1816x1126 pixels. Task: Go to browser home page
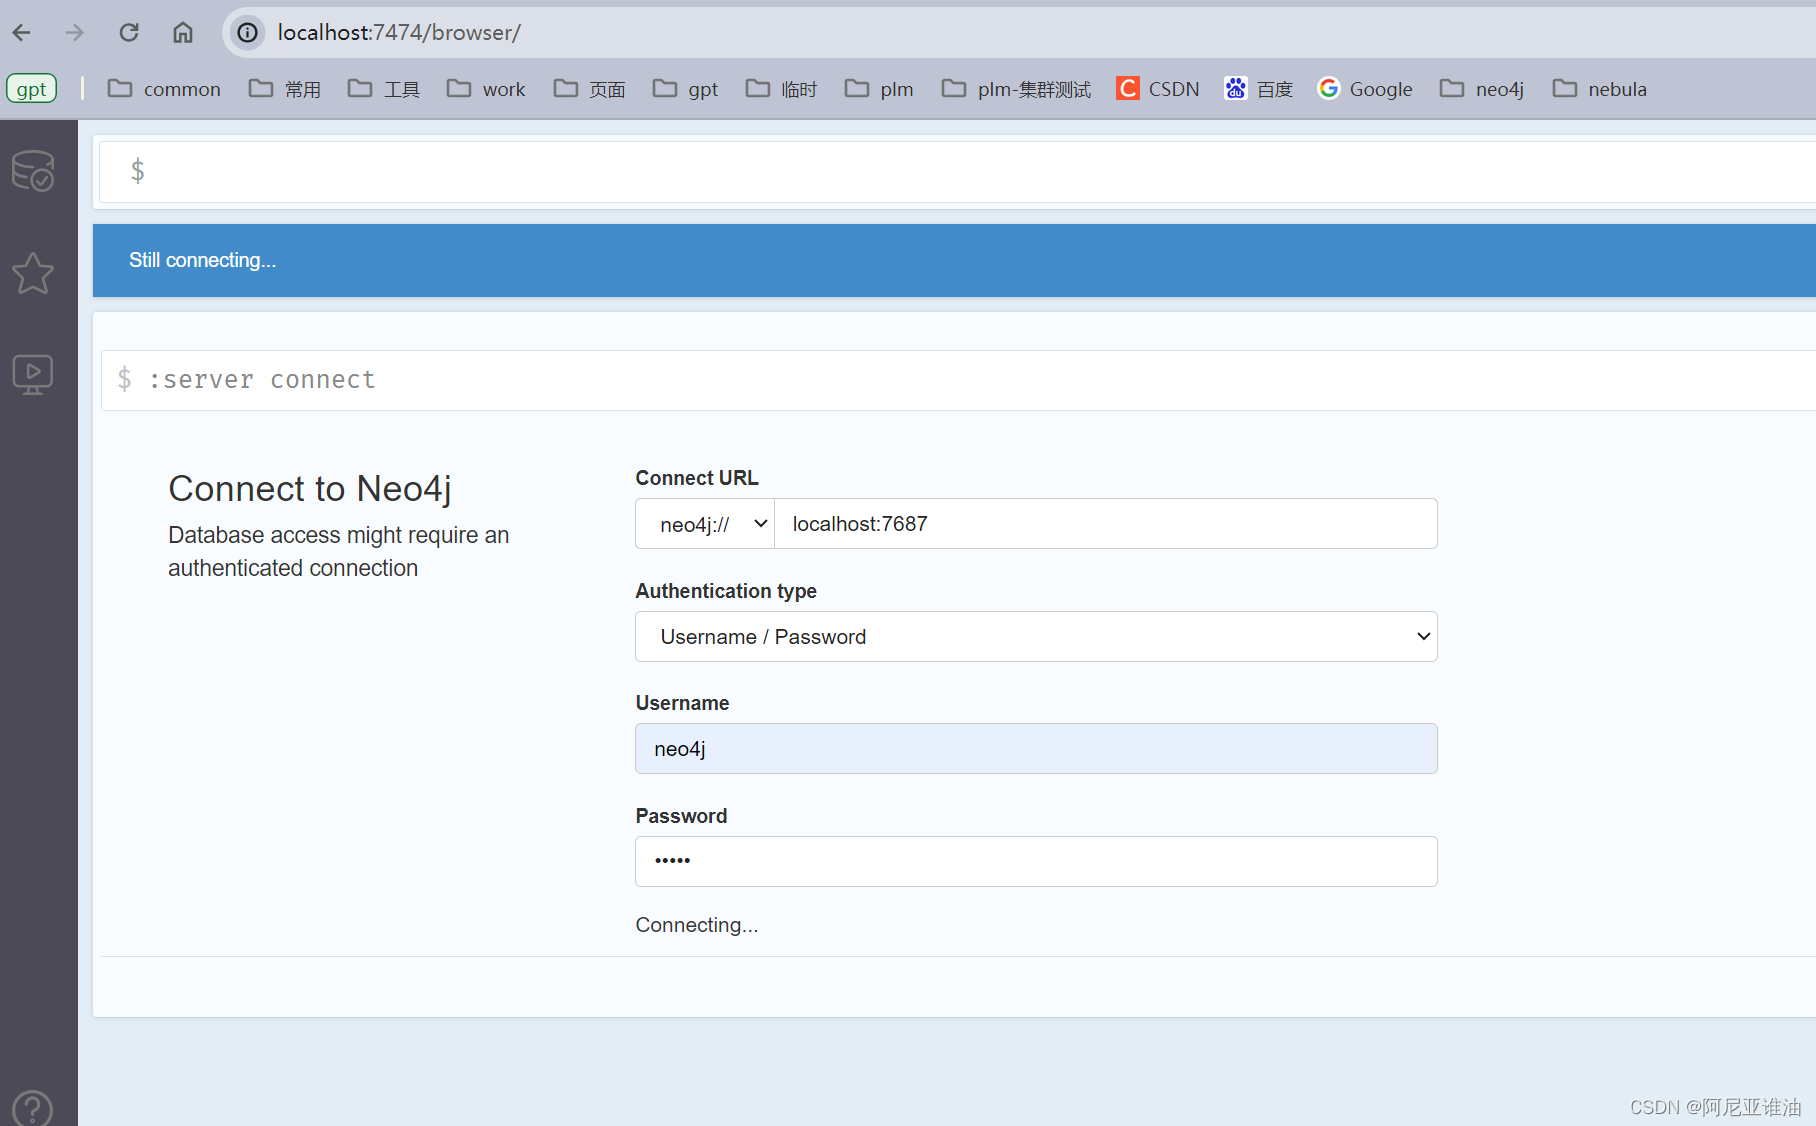[183, 33]
